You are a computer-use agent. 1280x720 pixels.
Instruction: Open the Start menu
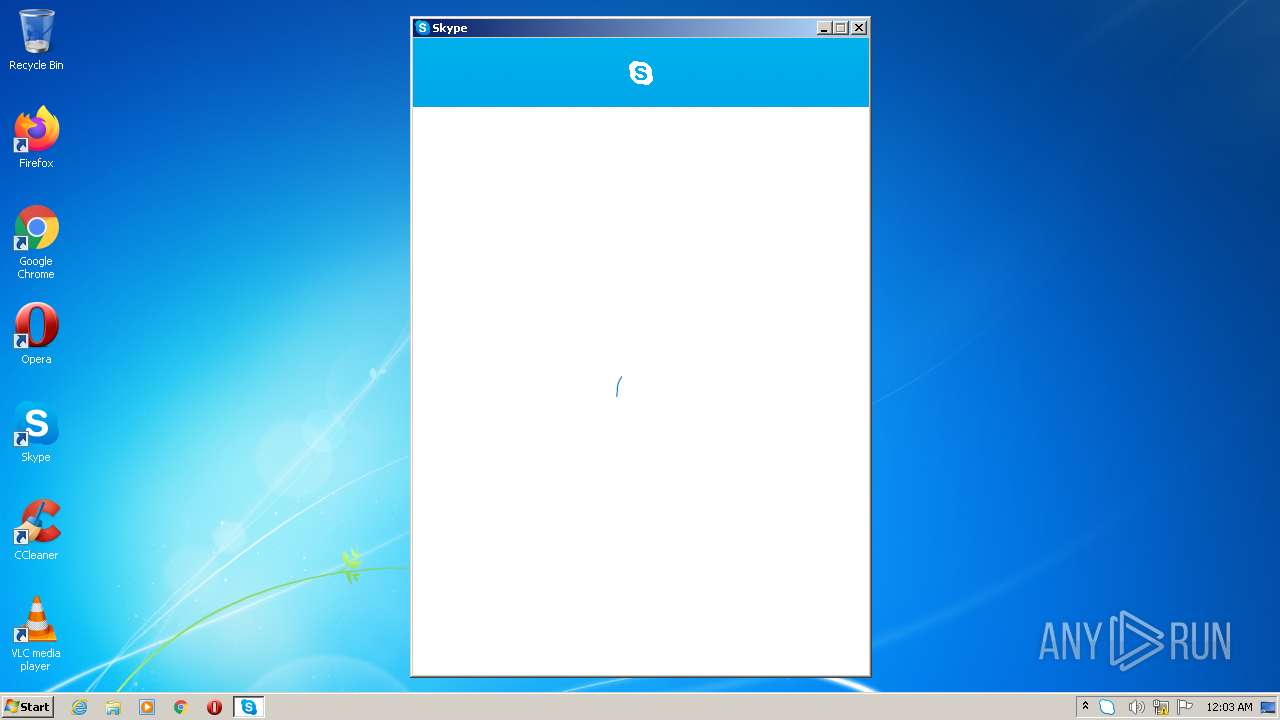coord(27,707)
